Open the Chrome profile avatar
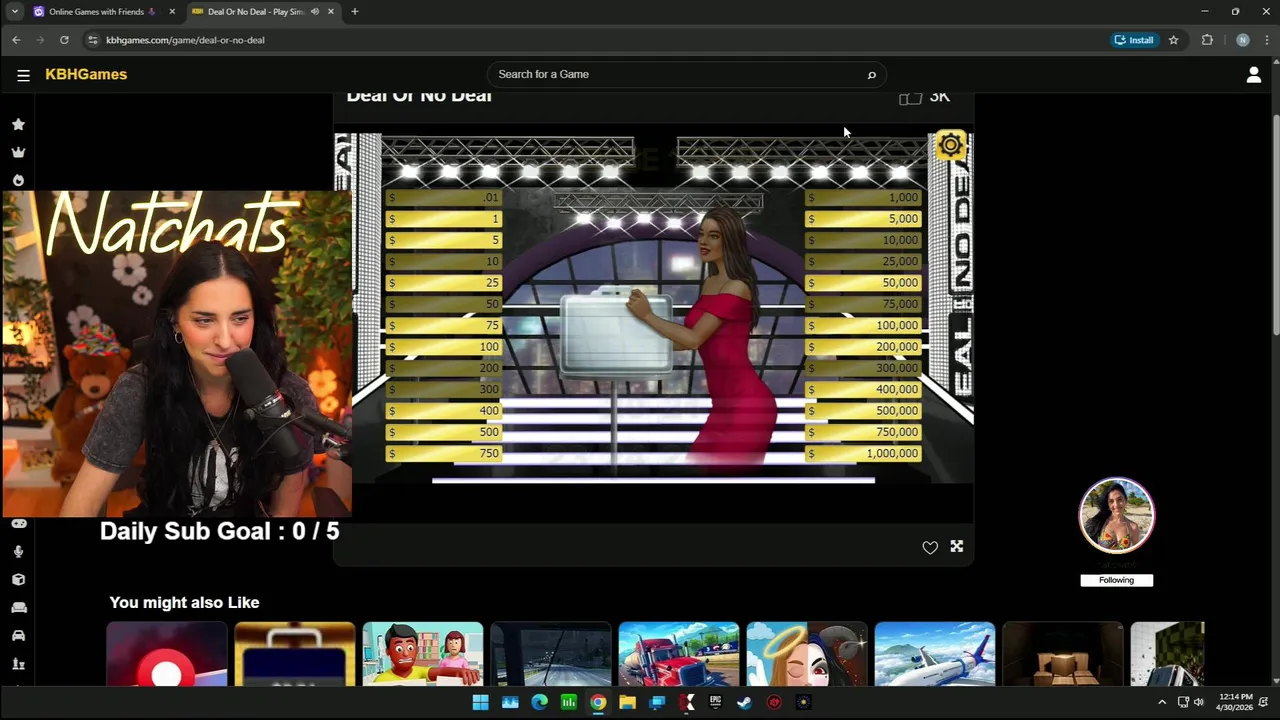The width and height of the screenshot is (1280, 720). tap(1242, 40)
